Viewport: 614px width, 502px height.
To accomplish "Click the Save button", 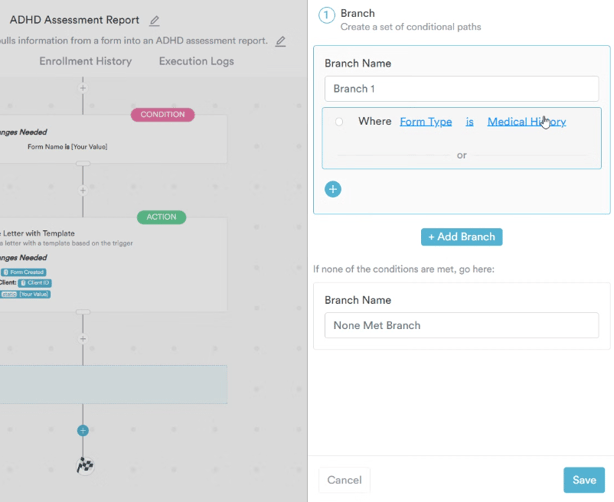I will pos(584,480).
